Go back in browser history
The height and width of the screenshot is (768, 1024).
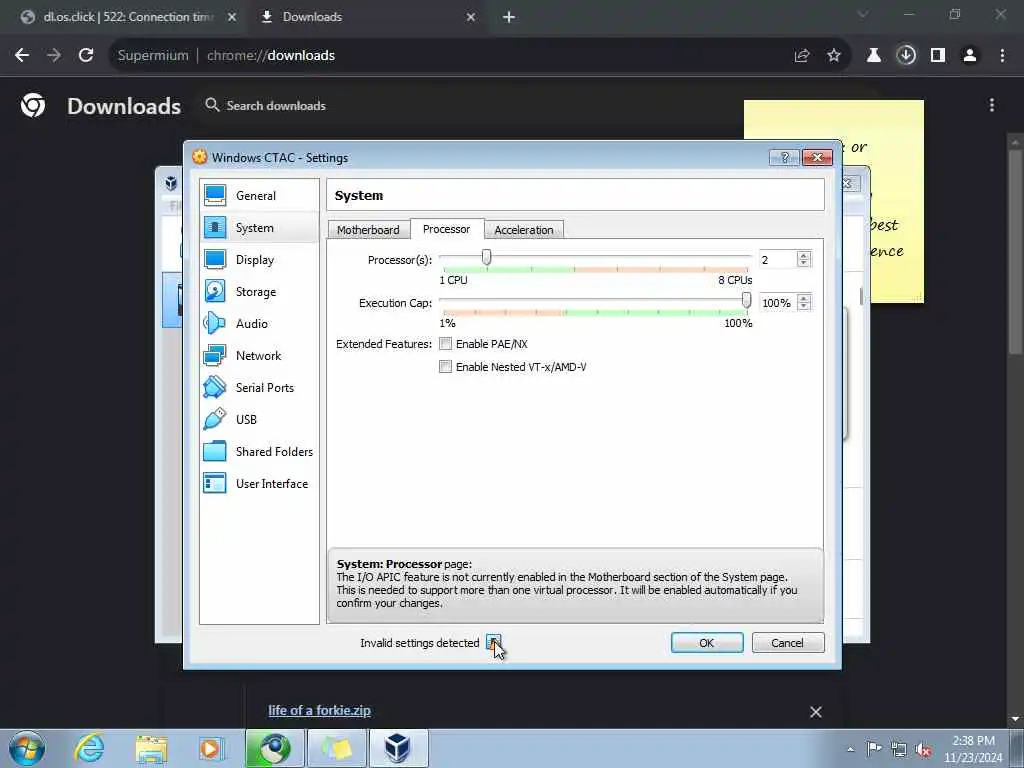click(x=22, y=56)
